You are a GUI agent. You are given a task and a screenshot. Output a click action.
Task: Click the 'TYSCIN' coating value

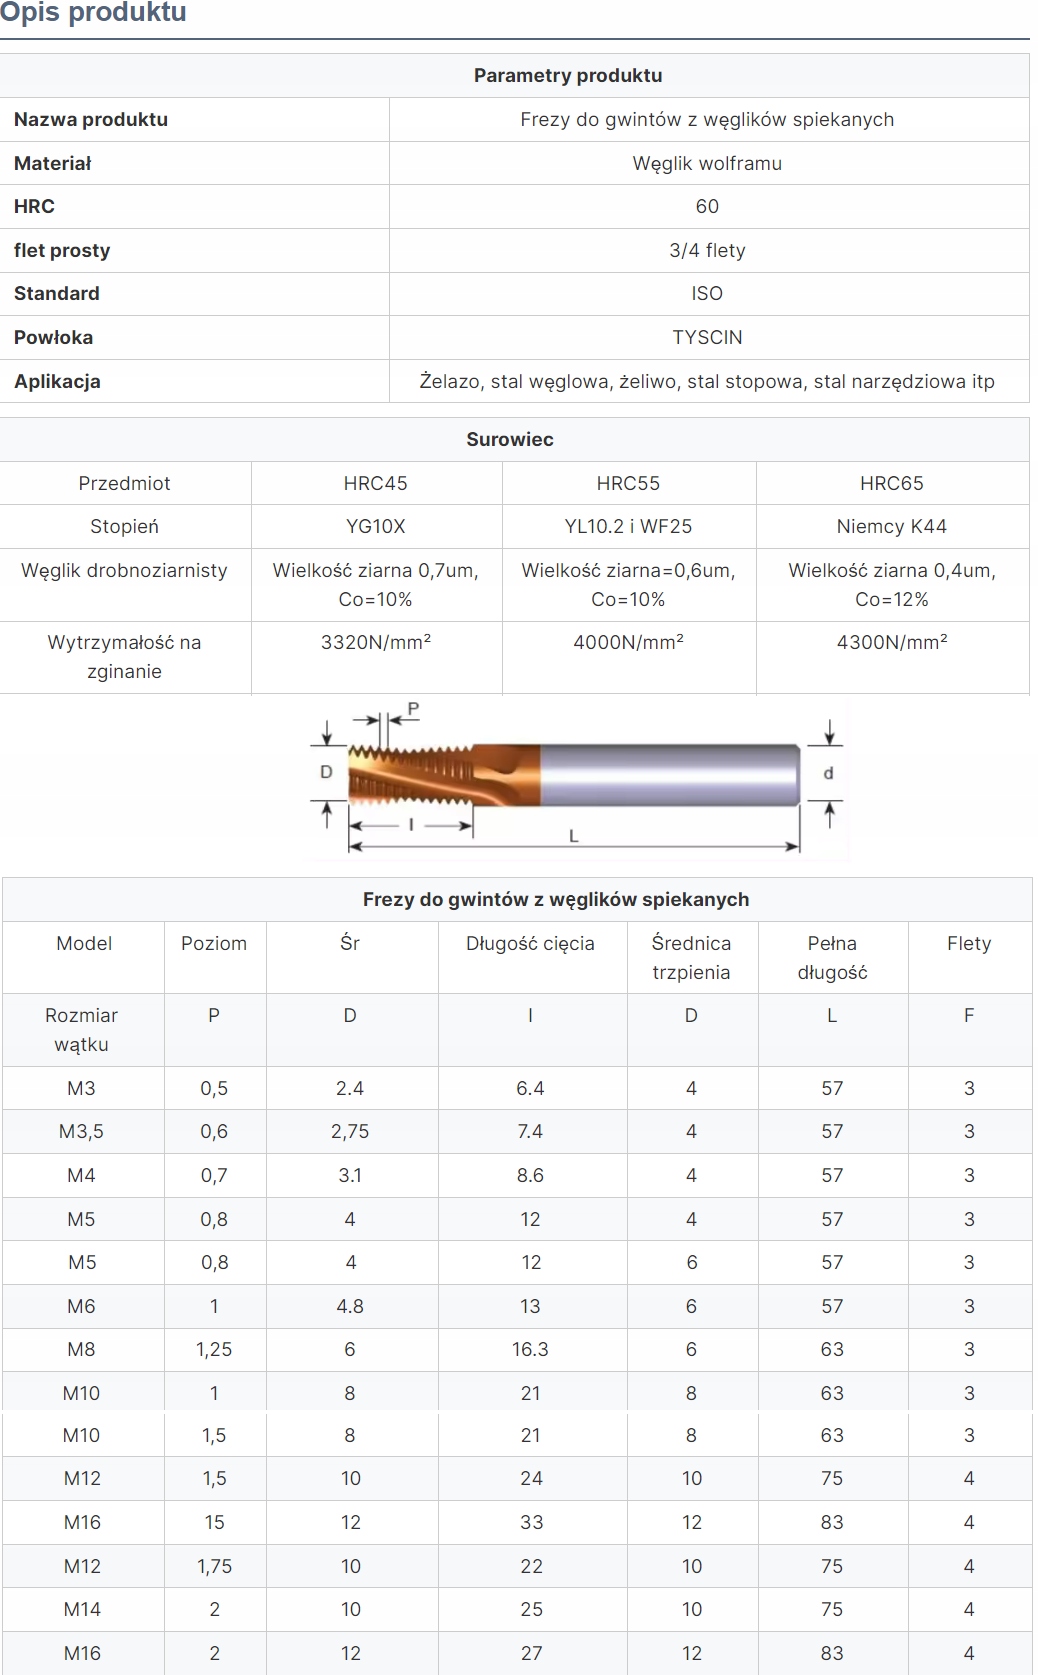click(x=707, y=337)
